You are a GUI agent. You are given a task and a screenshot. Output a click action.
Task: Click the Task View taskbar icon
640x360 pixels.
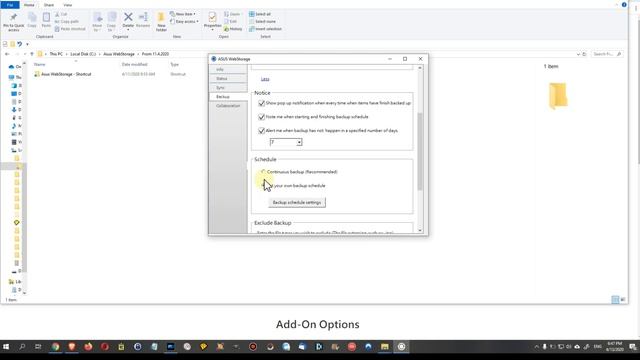tap(38, 347)
